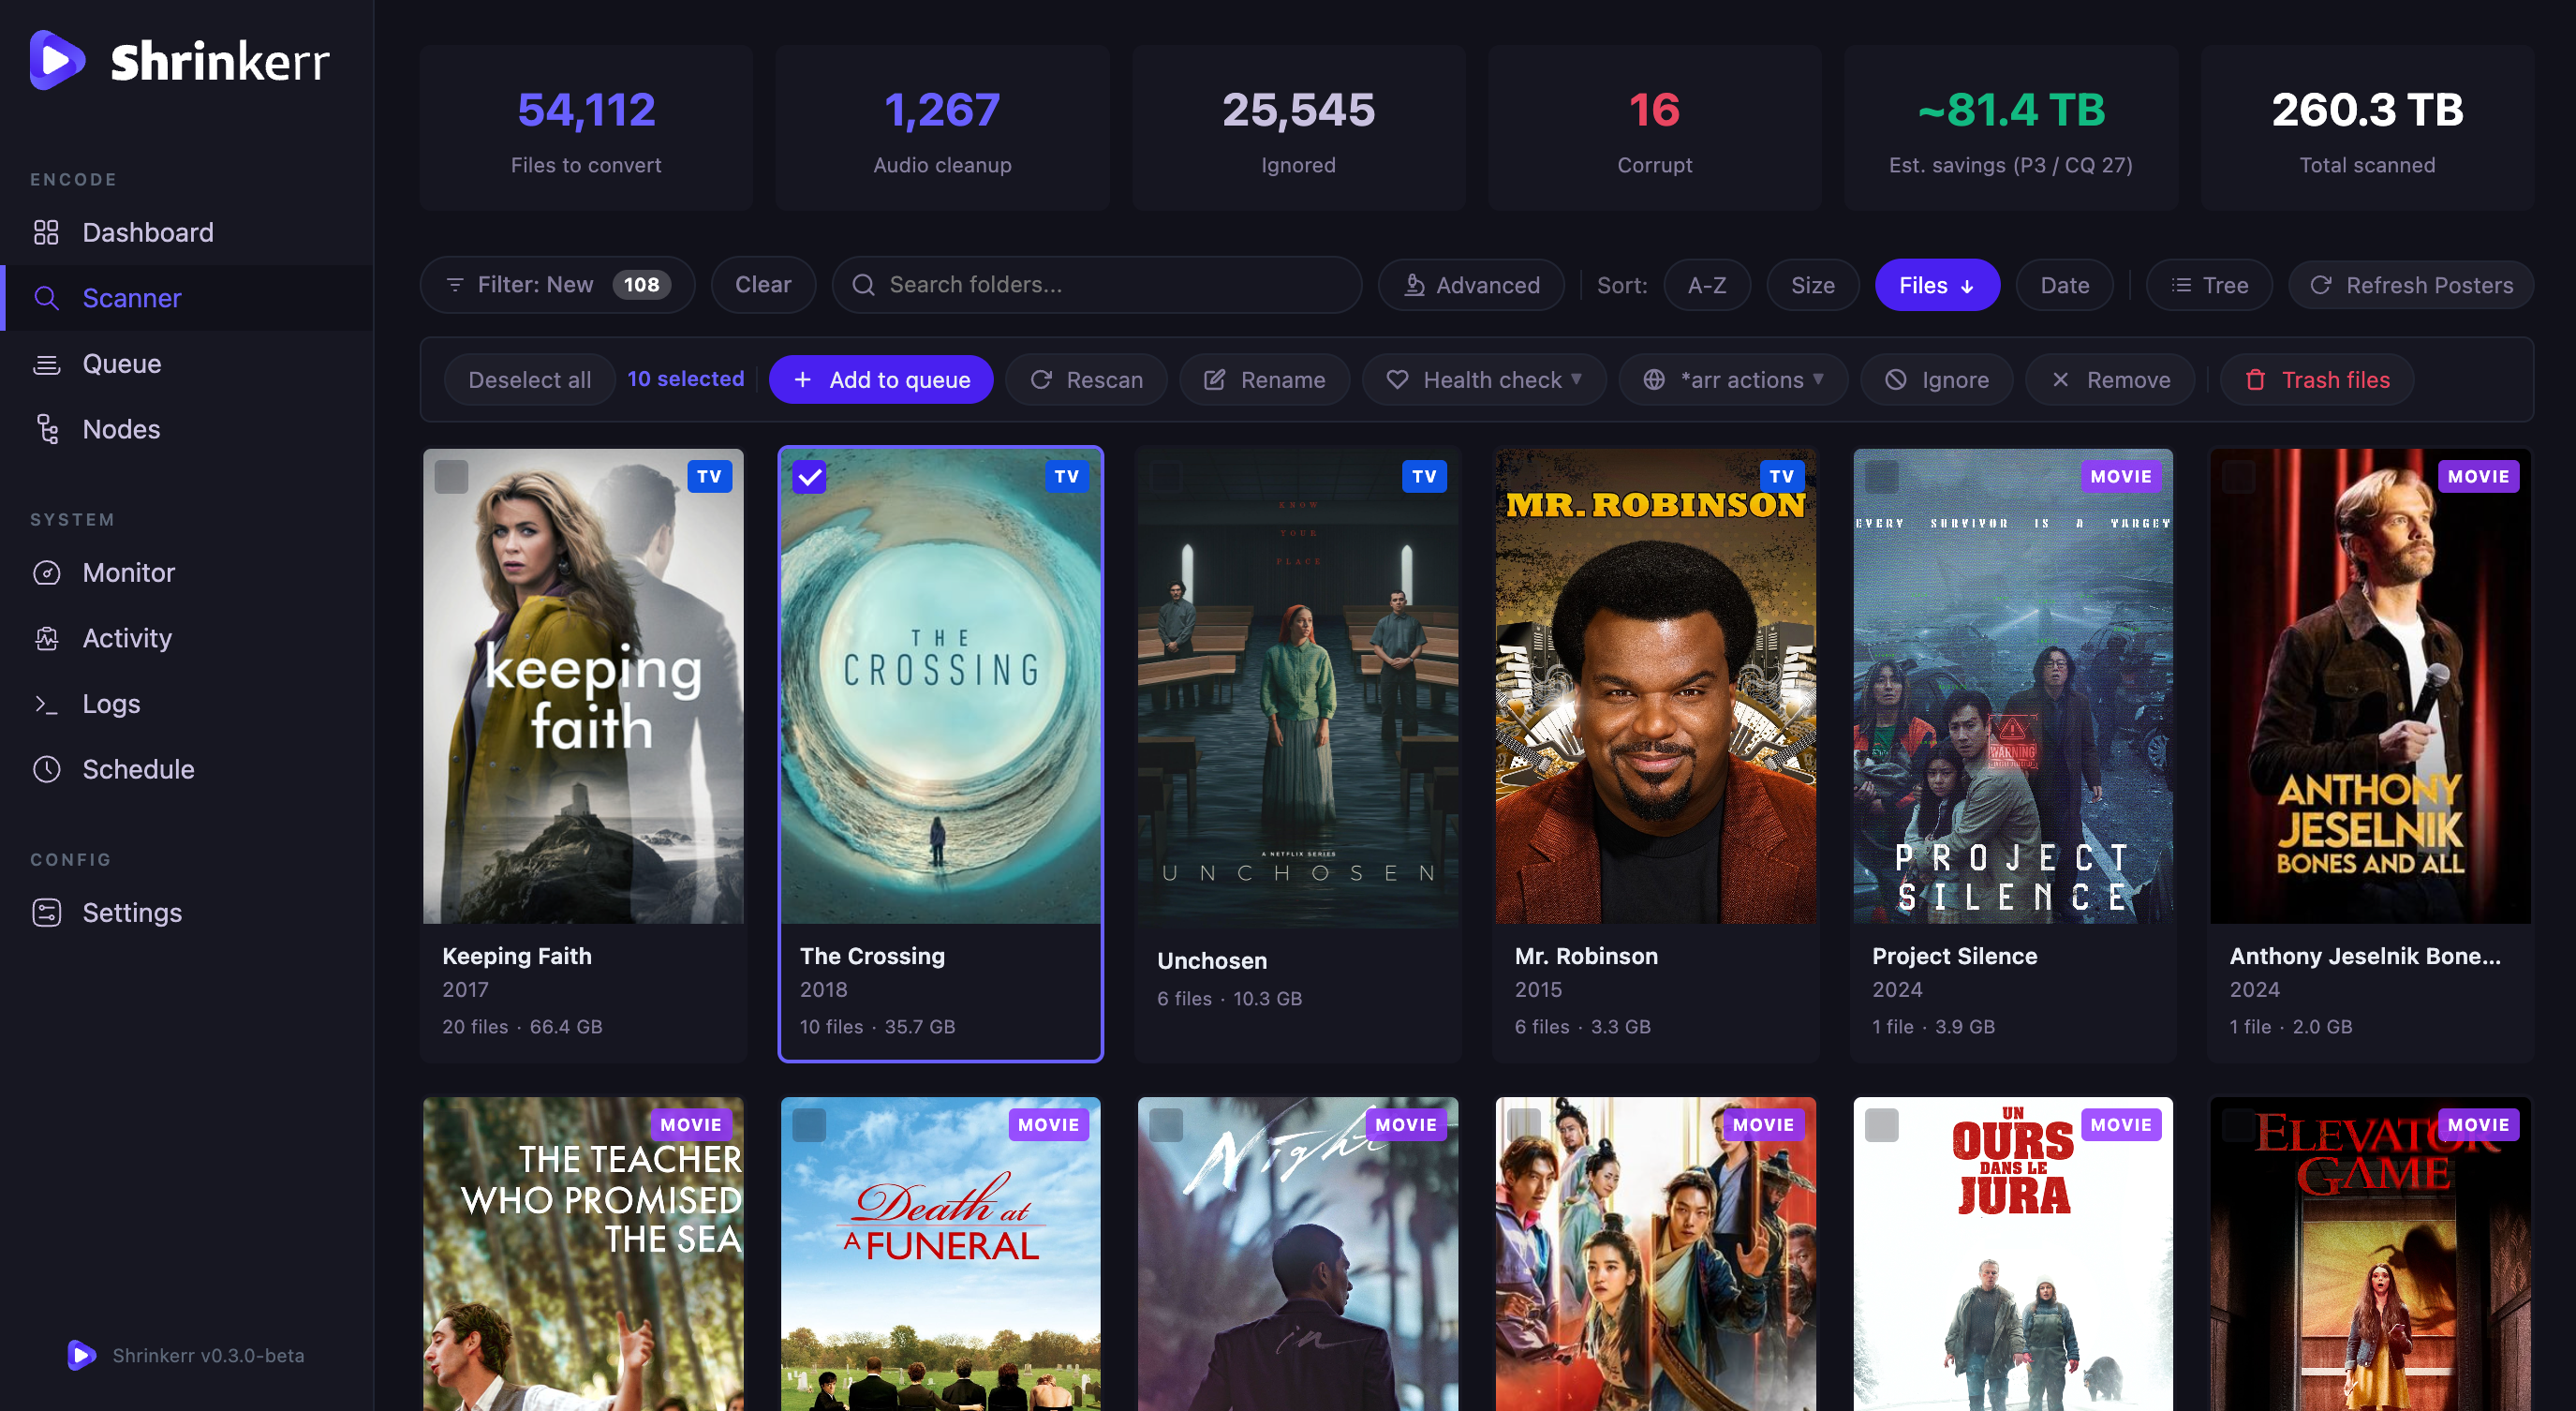Click the 25,545 Ignored stat
2576x1411 pixels.
[1299, 127]
